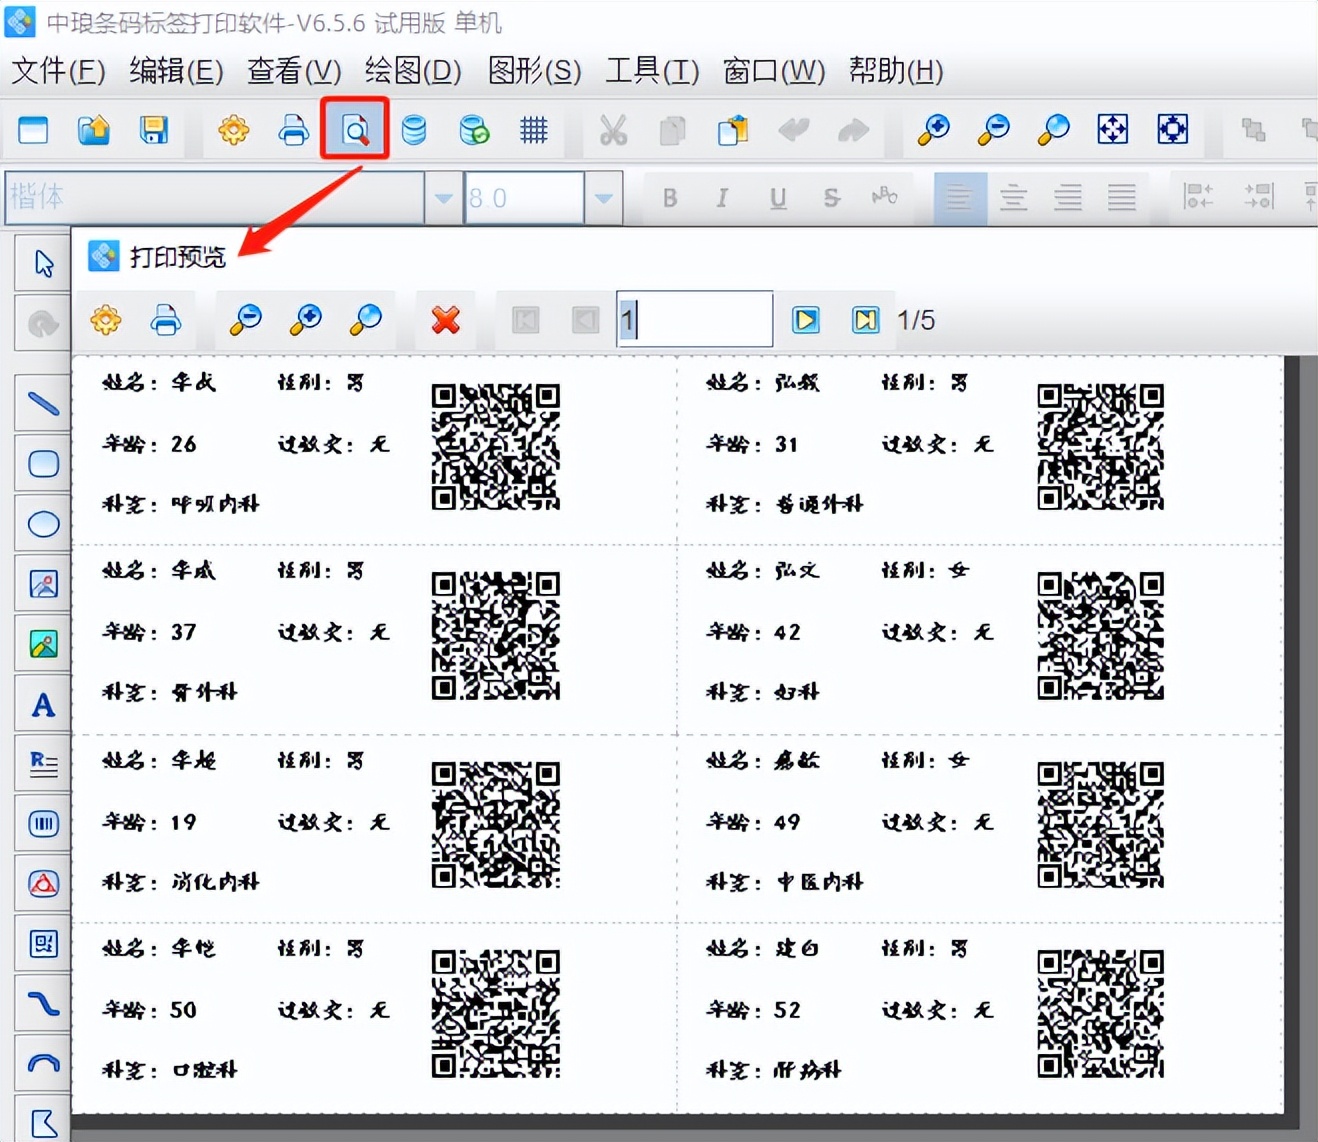1318x1142 pixels.
Task: Select the curve line tool
Action: [43, 1003]
